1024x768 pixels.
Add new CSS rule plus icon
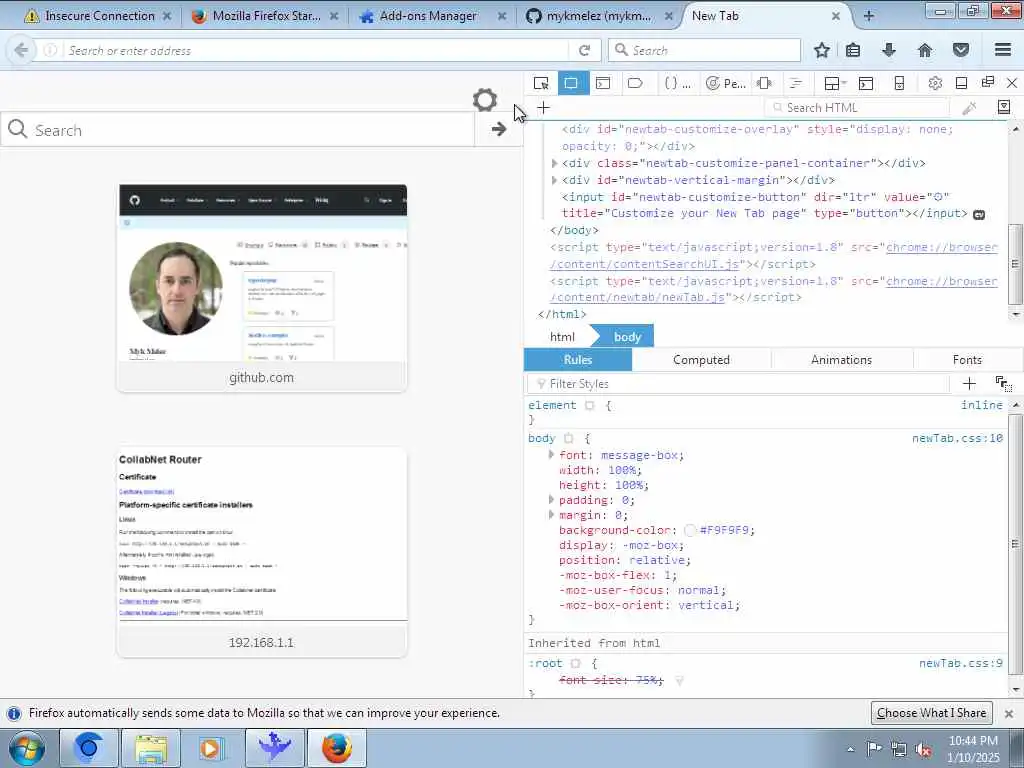[969, 384]
